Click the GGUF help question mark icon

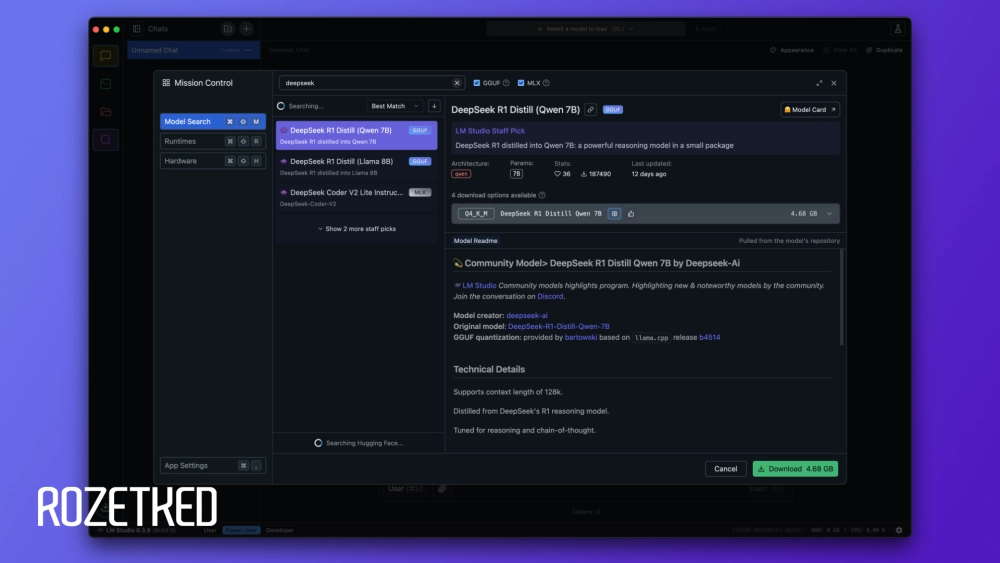(506, 83)
